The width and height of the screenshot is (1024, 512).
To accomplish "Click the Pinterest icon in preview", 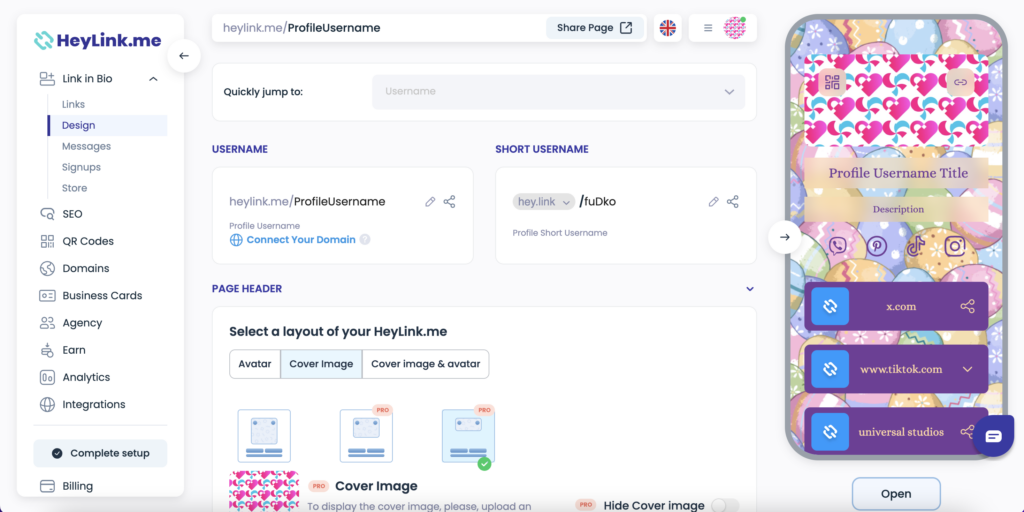I will coord(877,246).
